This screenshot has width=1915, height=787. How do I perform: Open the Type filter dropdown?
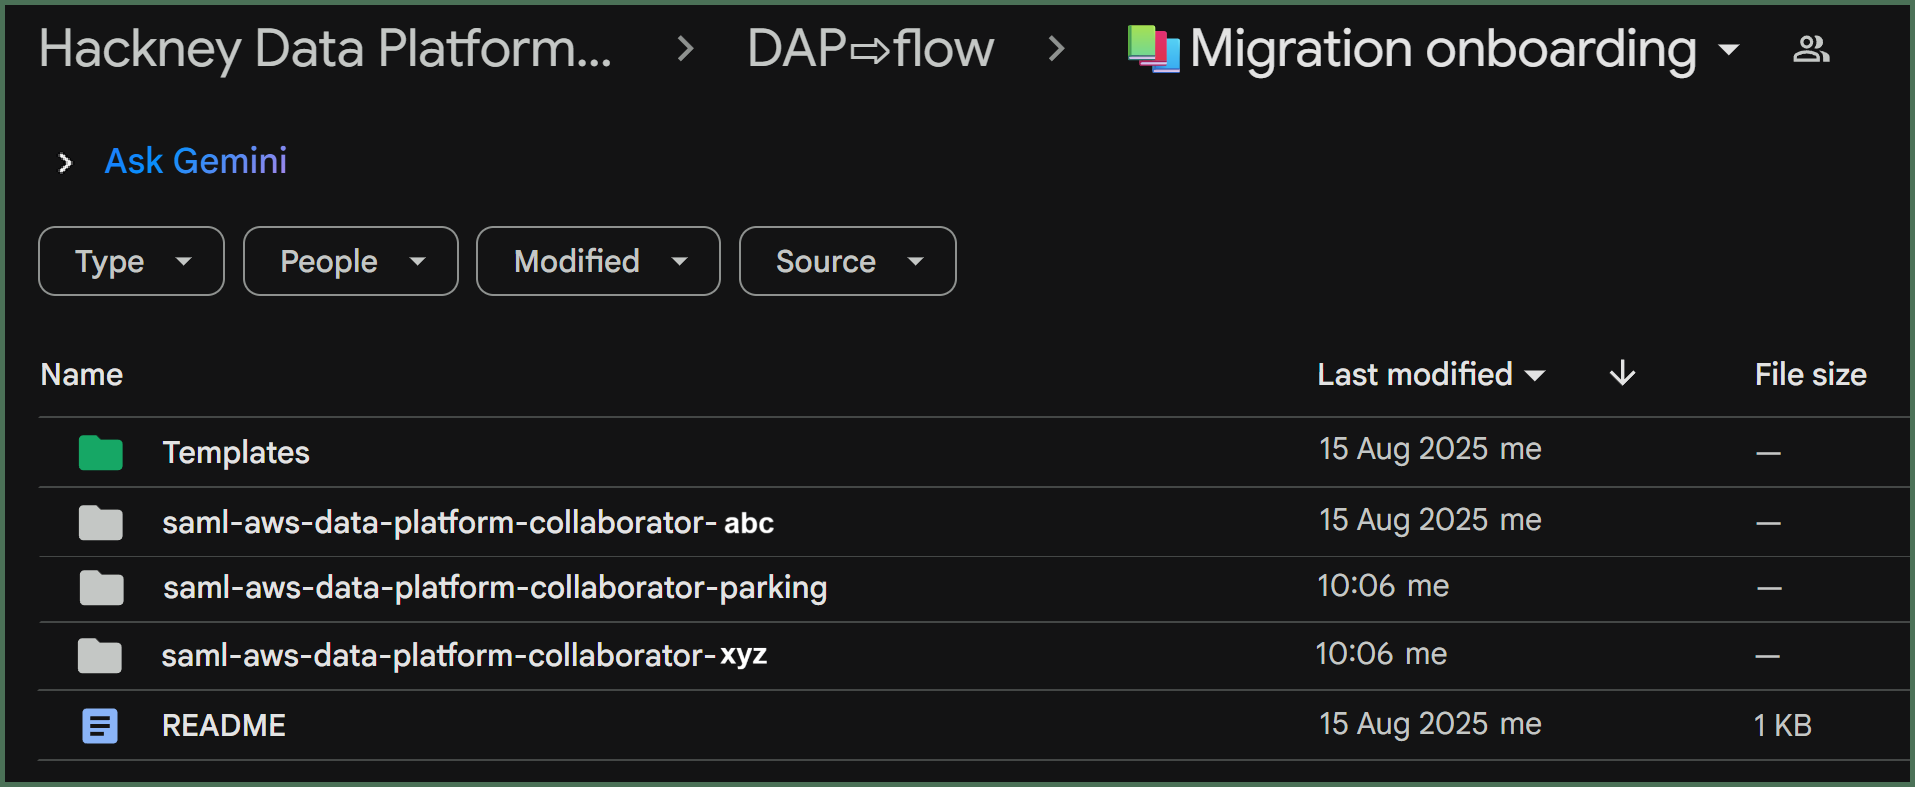[131, 261]
